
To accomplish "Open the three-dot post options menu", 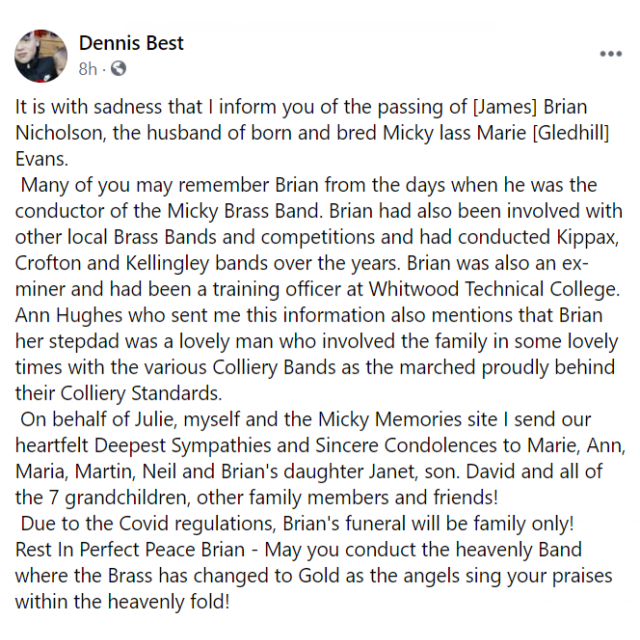I will click(x=611, y=55).
